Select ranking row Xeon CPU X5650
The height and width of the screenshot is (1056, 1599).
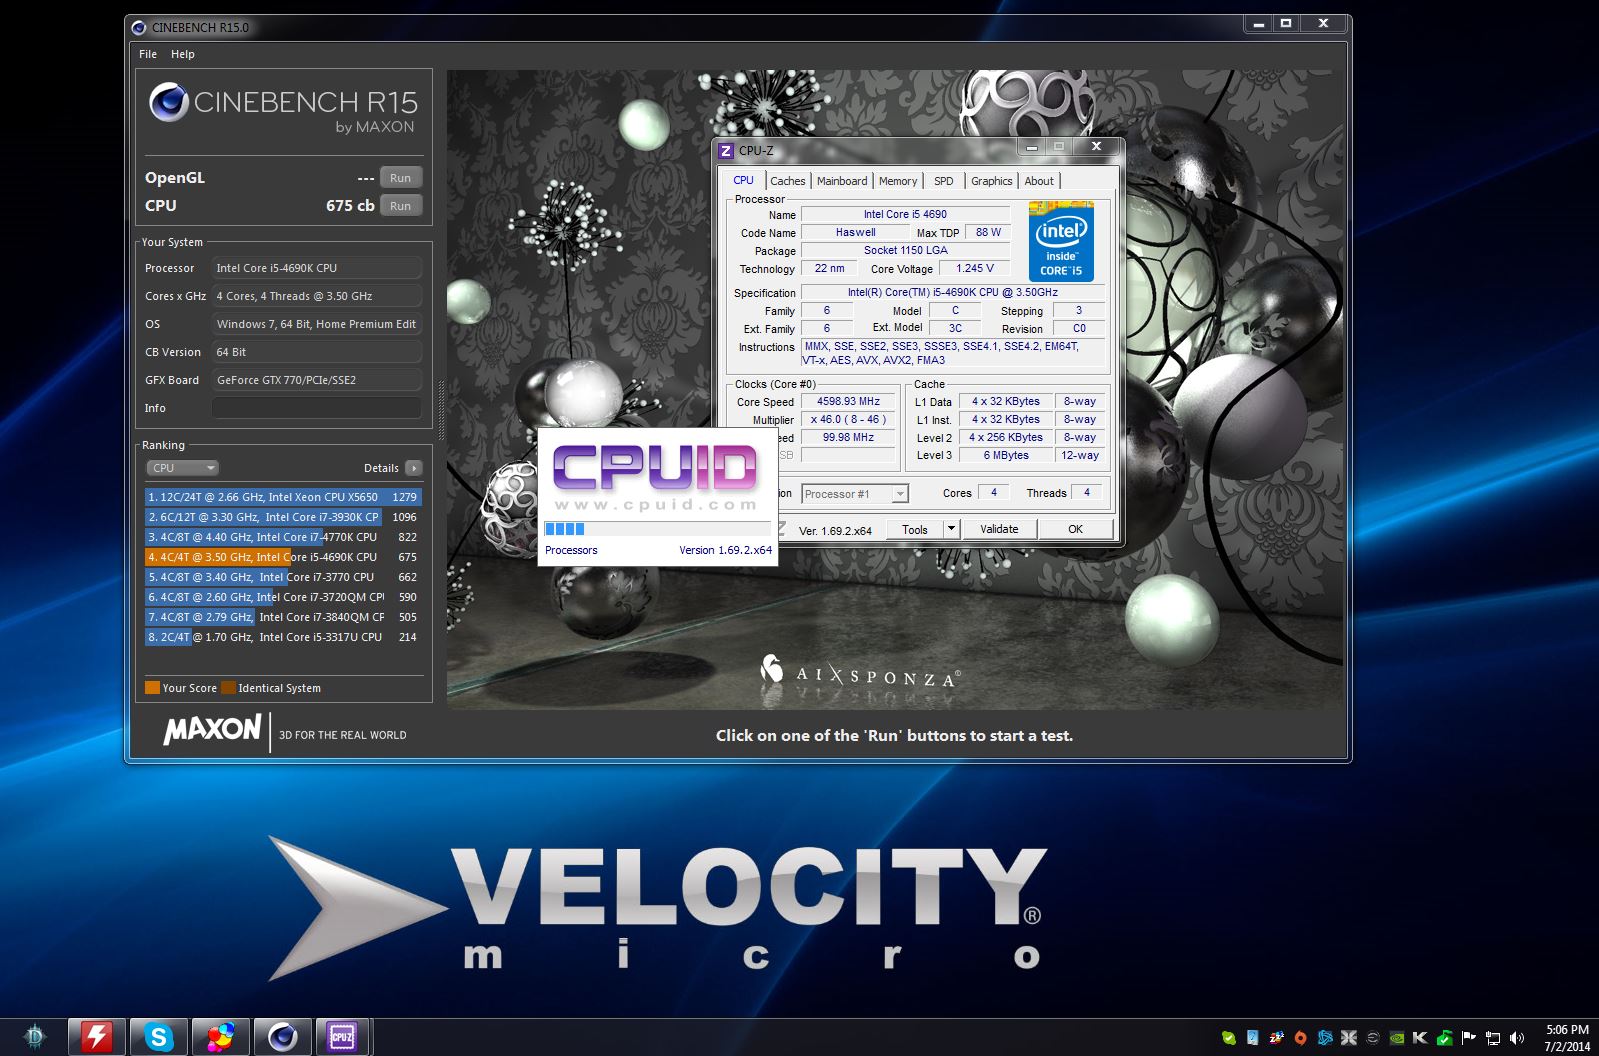pos(283,497)
